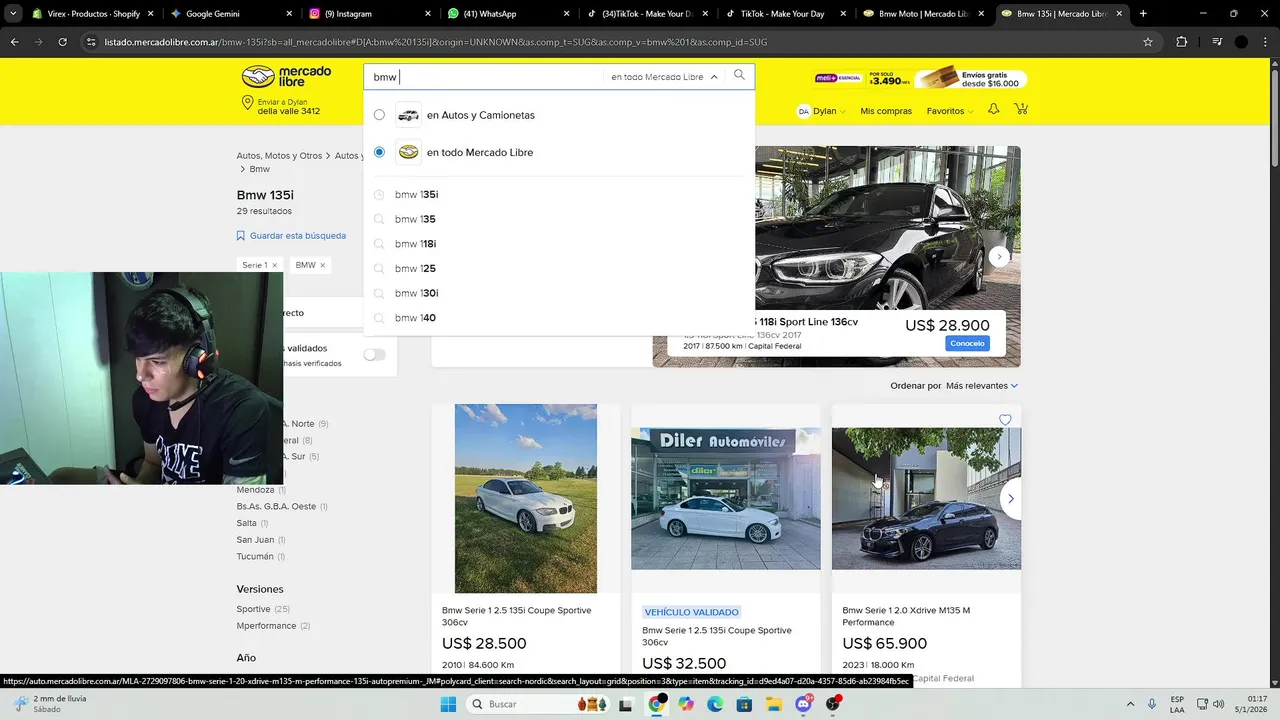Choose 'bmw 118i' search suggestion

coord(415,244)
